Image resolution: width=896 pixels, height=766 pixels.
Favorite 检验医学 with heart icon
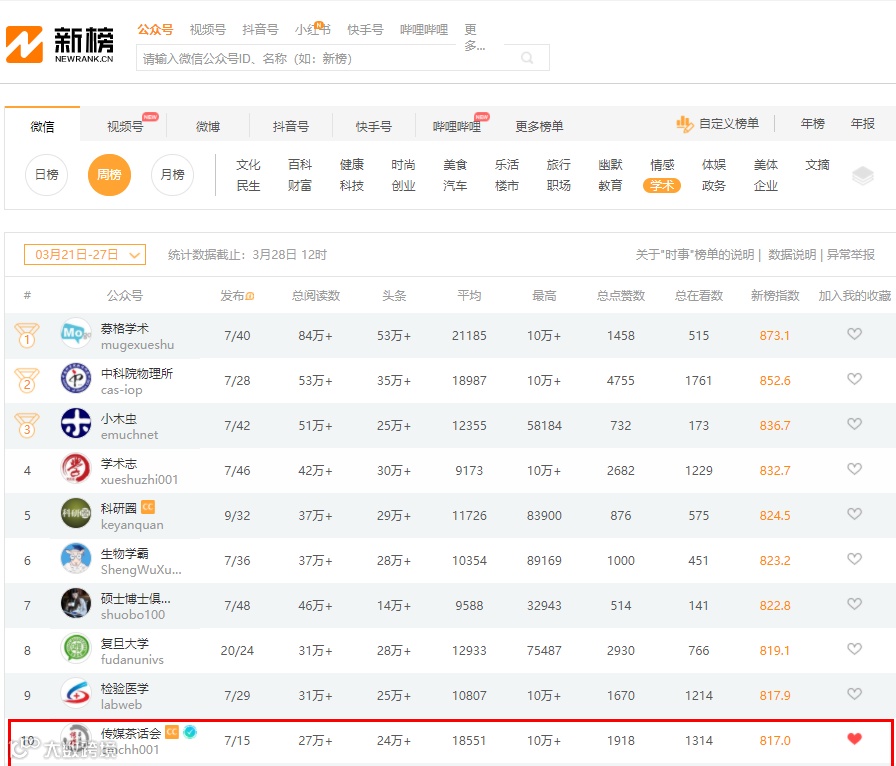point(854,694)
